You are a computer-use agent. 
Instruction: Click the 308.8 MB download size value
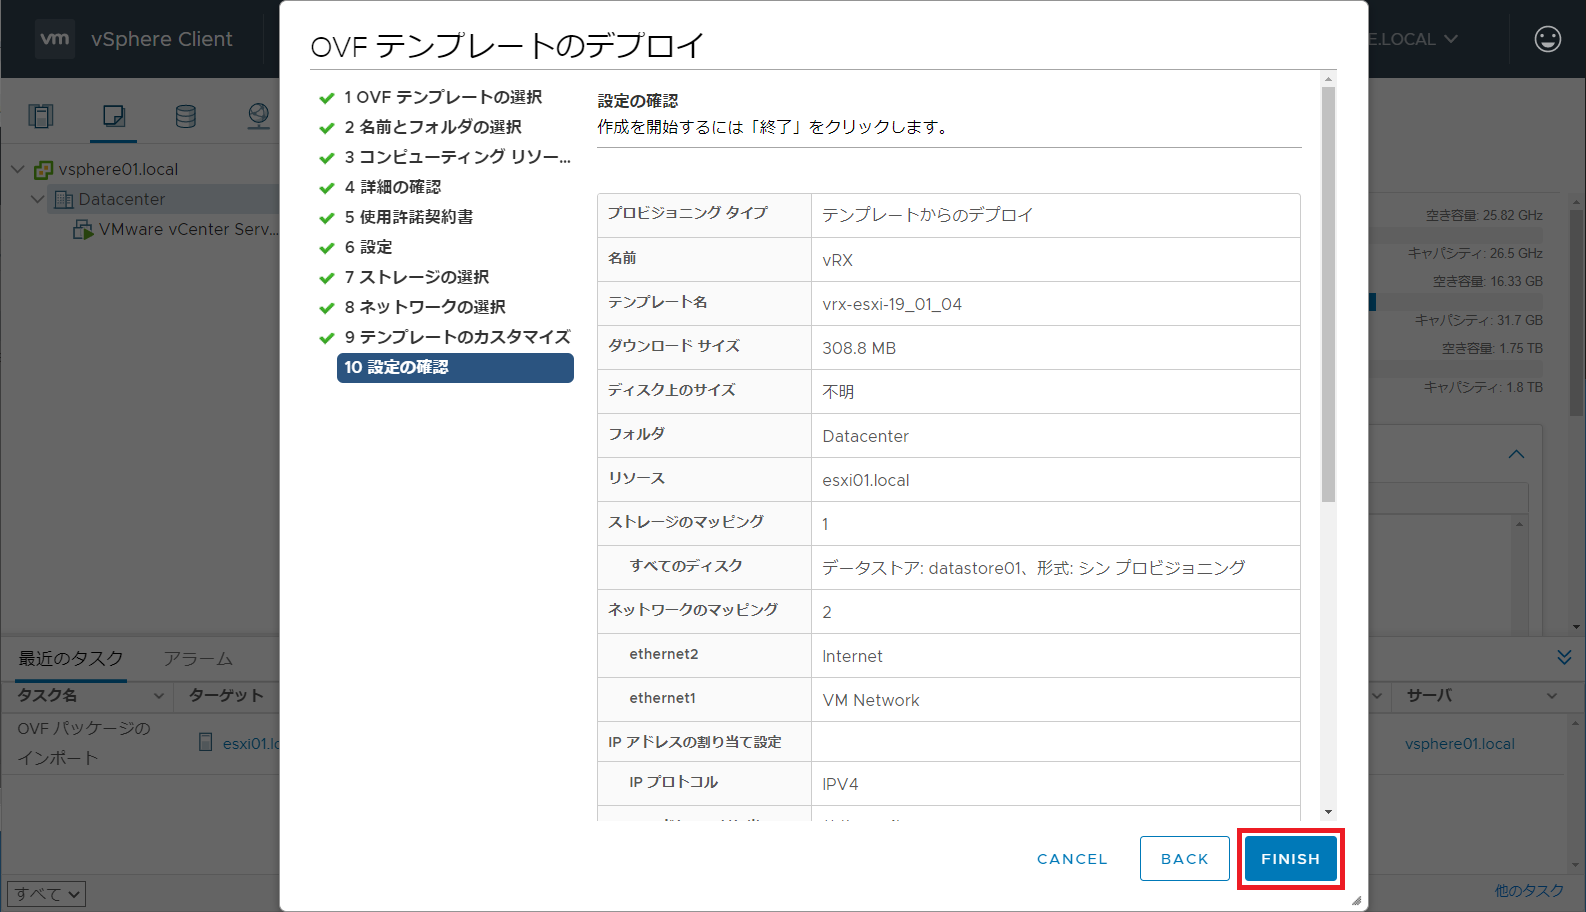point(859,348)
